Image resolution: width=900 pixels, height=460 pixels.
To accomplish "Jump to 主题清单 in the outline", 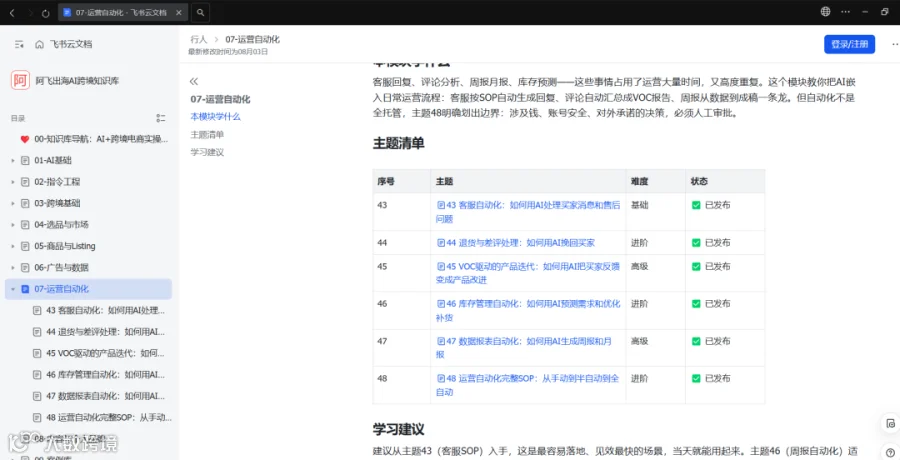I will (207, 134).
